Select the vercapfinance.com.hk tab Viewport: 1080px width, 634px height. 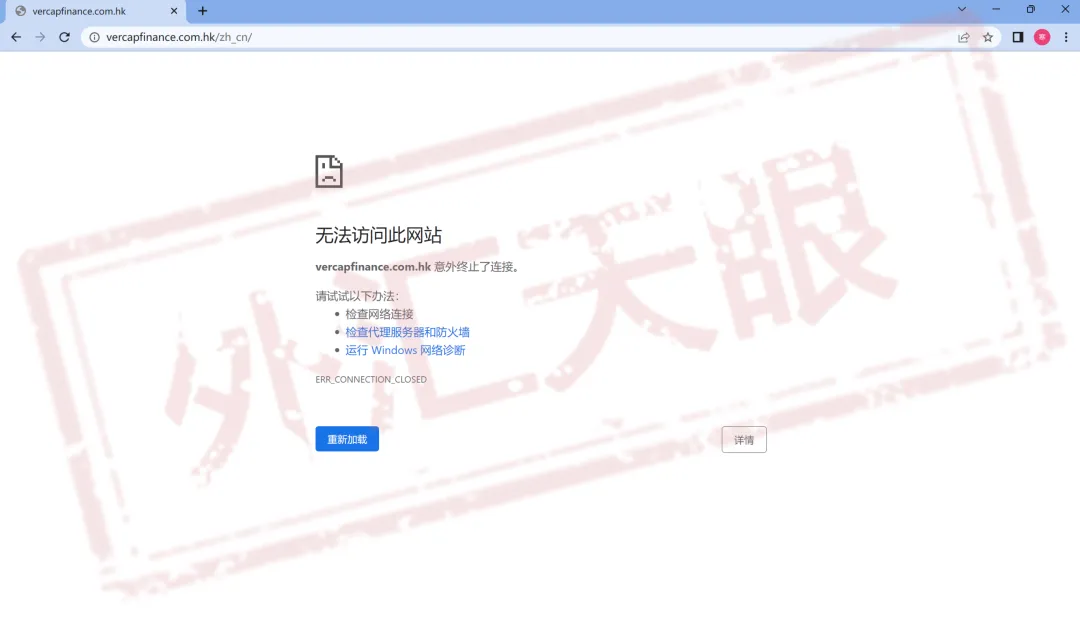click(94, 12)
